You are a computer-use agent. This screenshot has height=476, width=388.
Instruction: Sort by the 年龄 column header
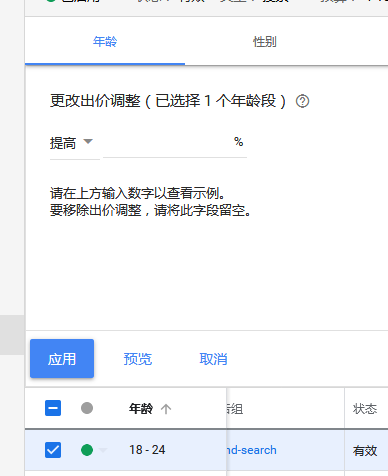point(141,408)
